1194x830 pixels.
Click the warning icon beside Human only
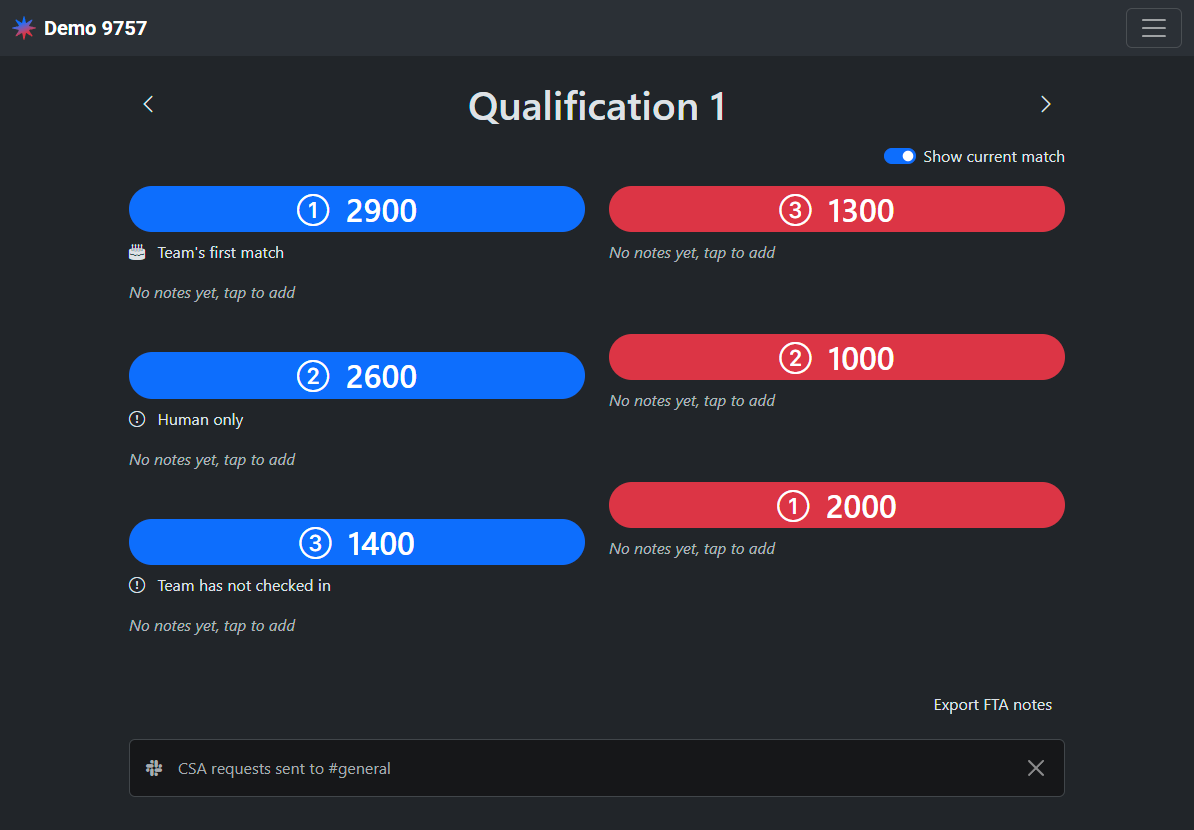137,420
